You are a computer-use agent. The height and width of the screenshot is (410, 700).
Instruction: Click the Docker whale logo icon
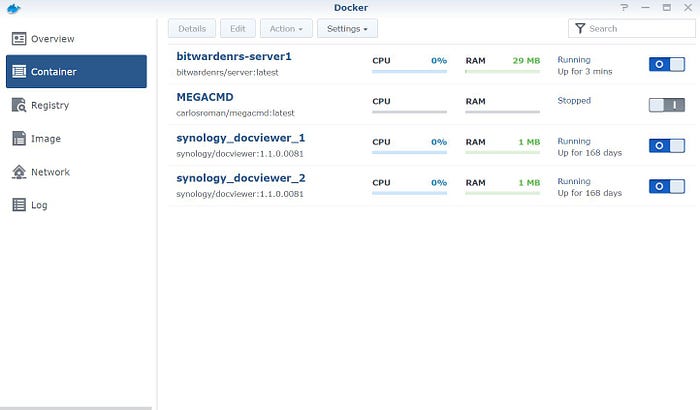click(14, 8)
